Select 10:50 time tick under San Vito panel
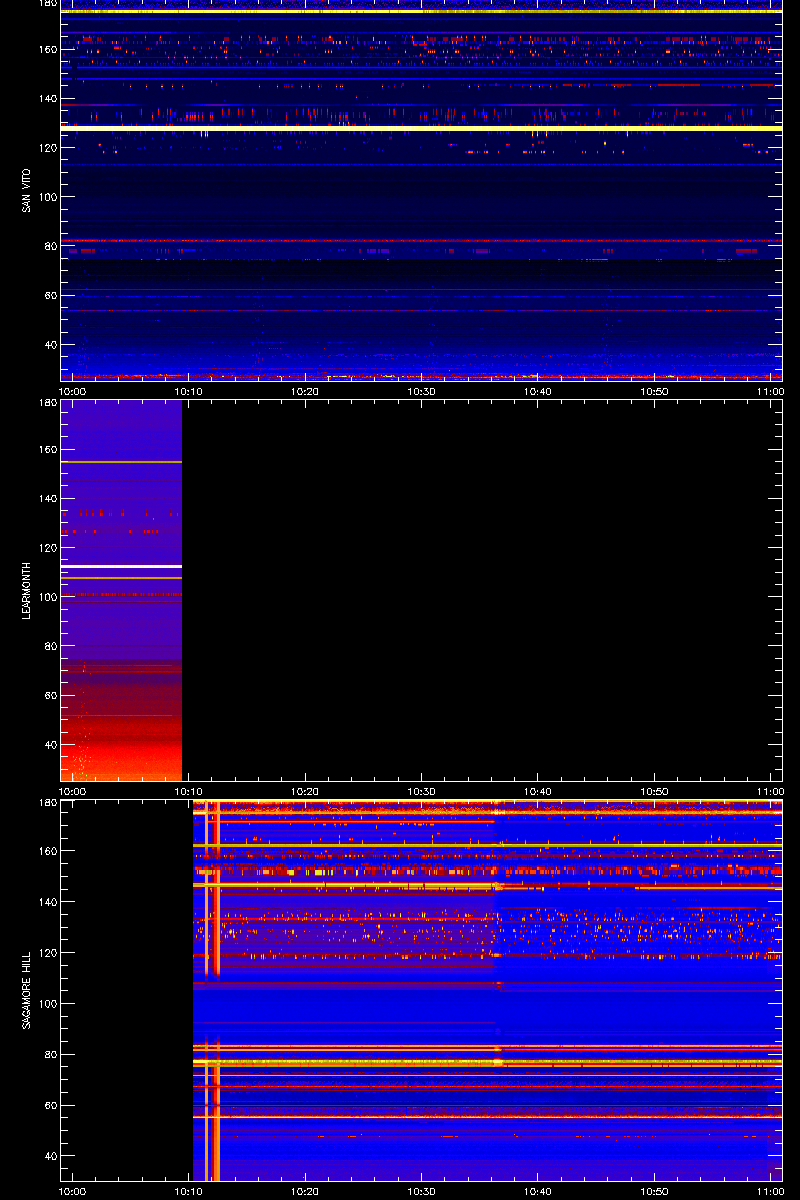Image resolution: width=800 pixels, height=1200 pixels. [x=654, y=391]
